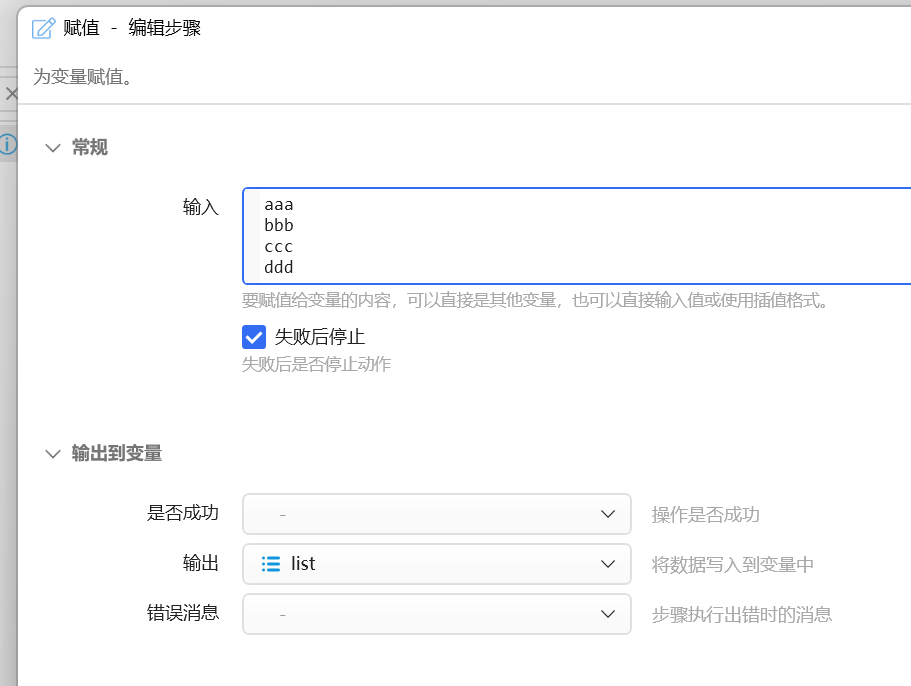911x686 pixels.
Task: Place cursor on the aaa line
Action: pyautogui.click(x=279, y=205)
